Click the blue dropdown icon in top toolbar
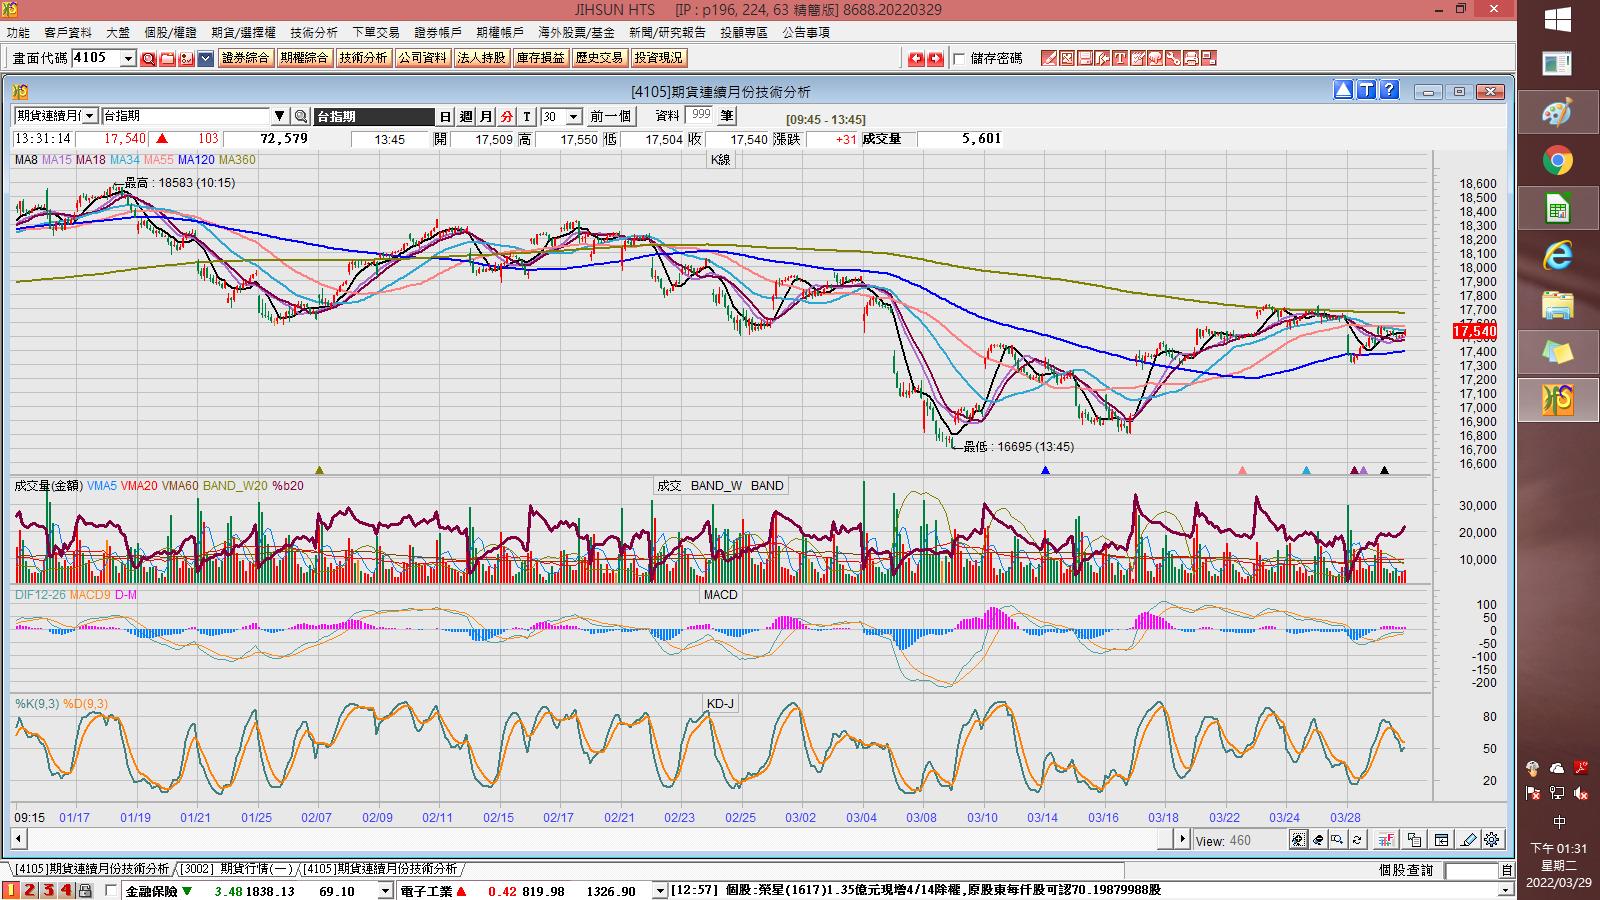Viewport: 1600px width, 900px height. coord(205,59)
